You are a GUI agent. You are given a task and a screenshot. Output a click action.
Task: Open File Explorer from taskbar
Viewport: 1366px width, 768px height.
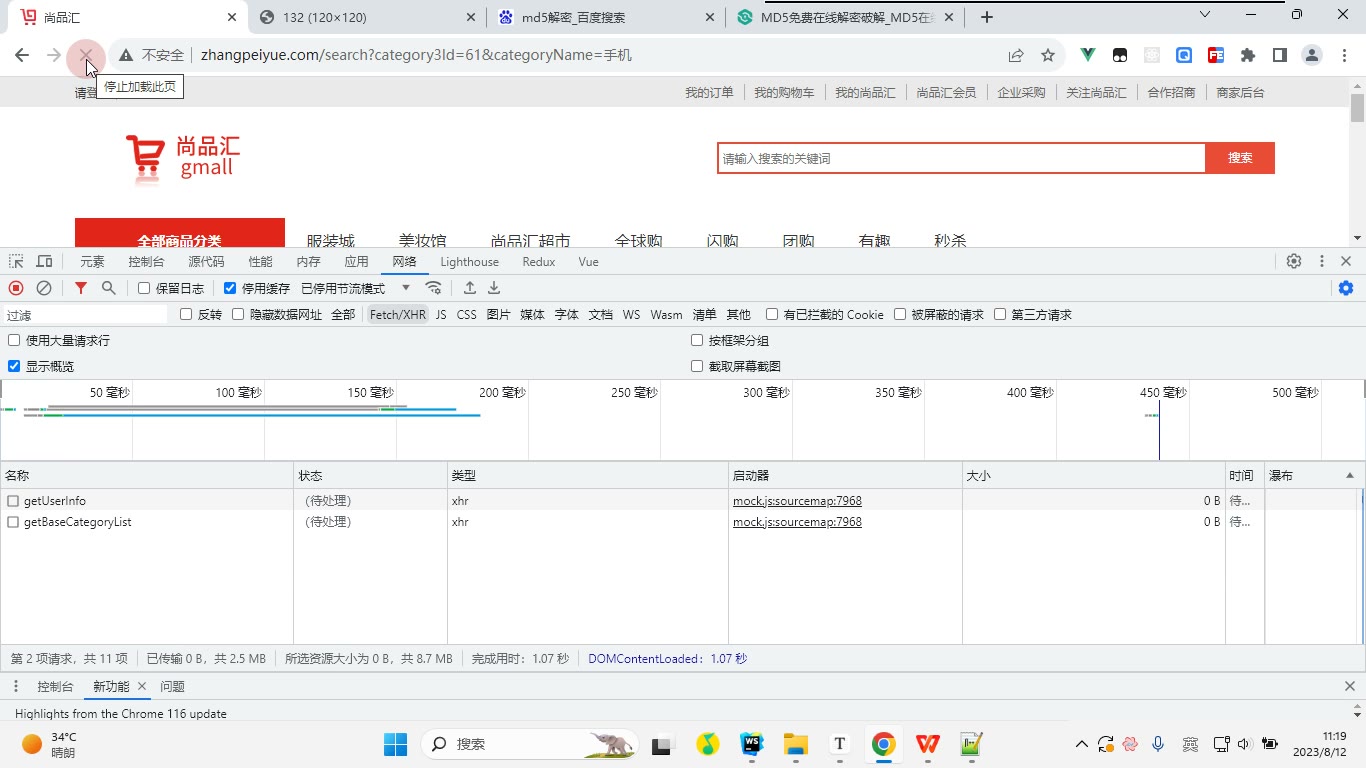795,744
